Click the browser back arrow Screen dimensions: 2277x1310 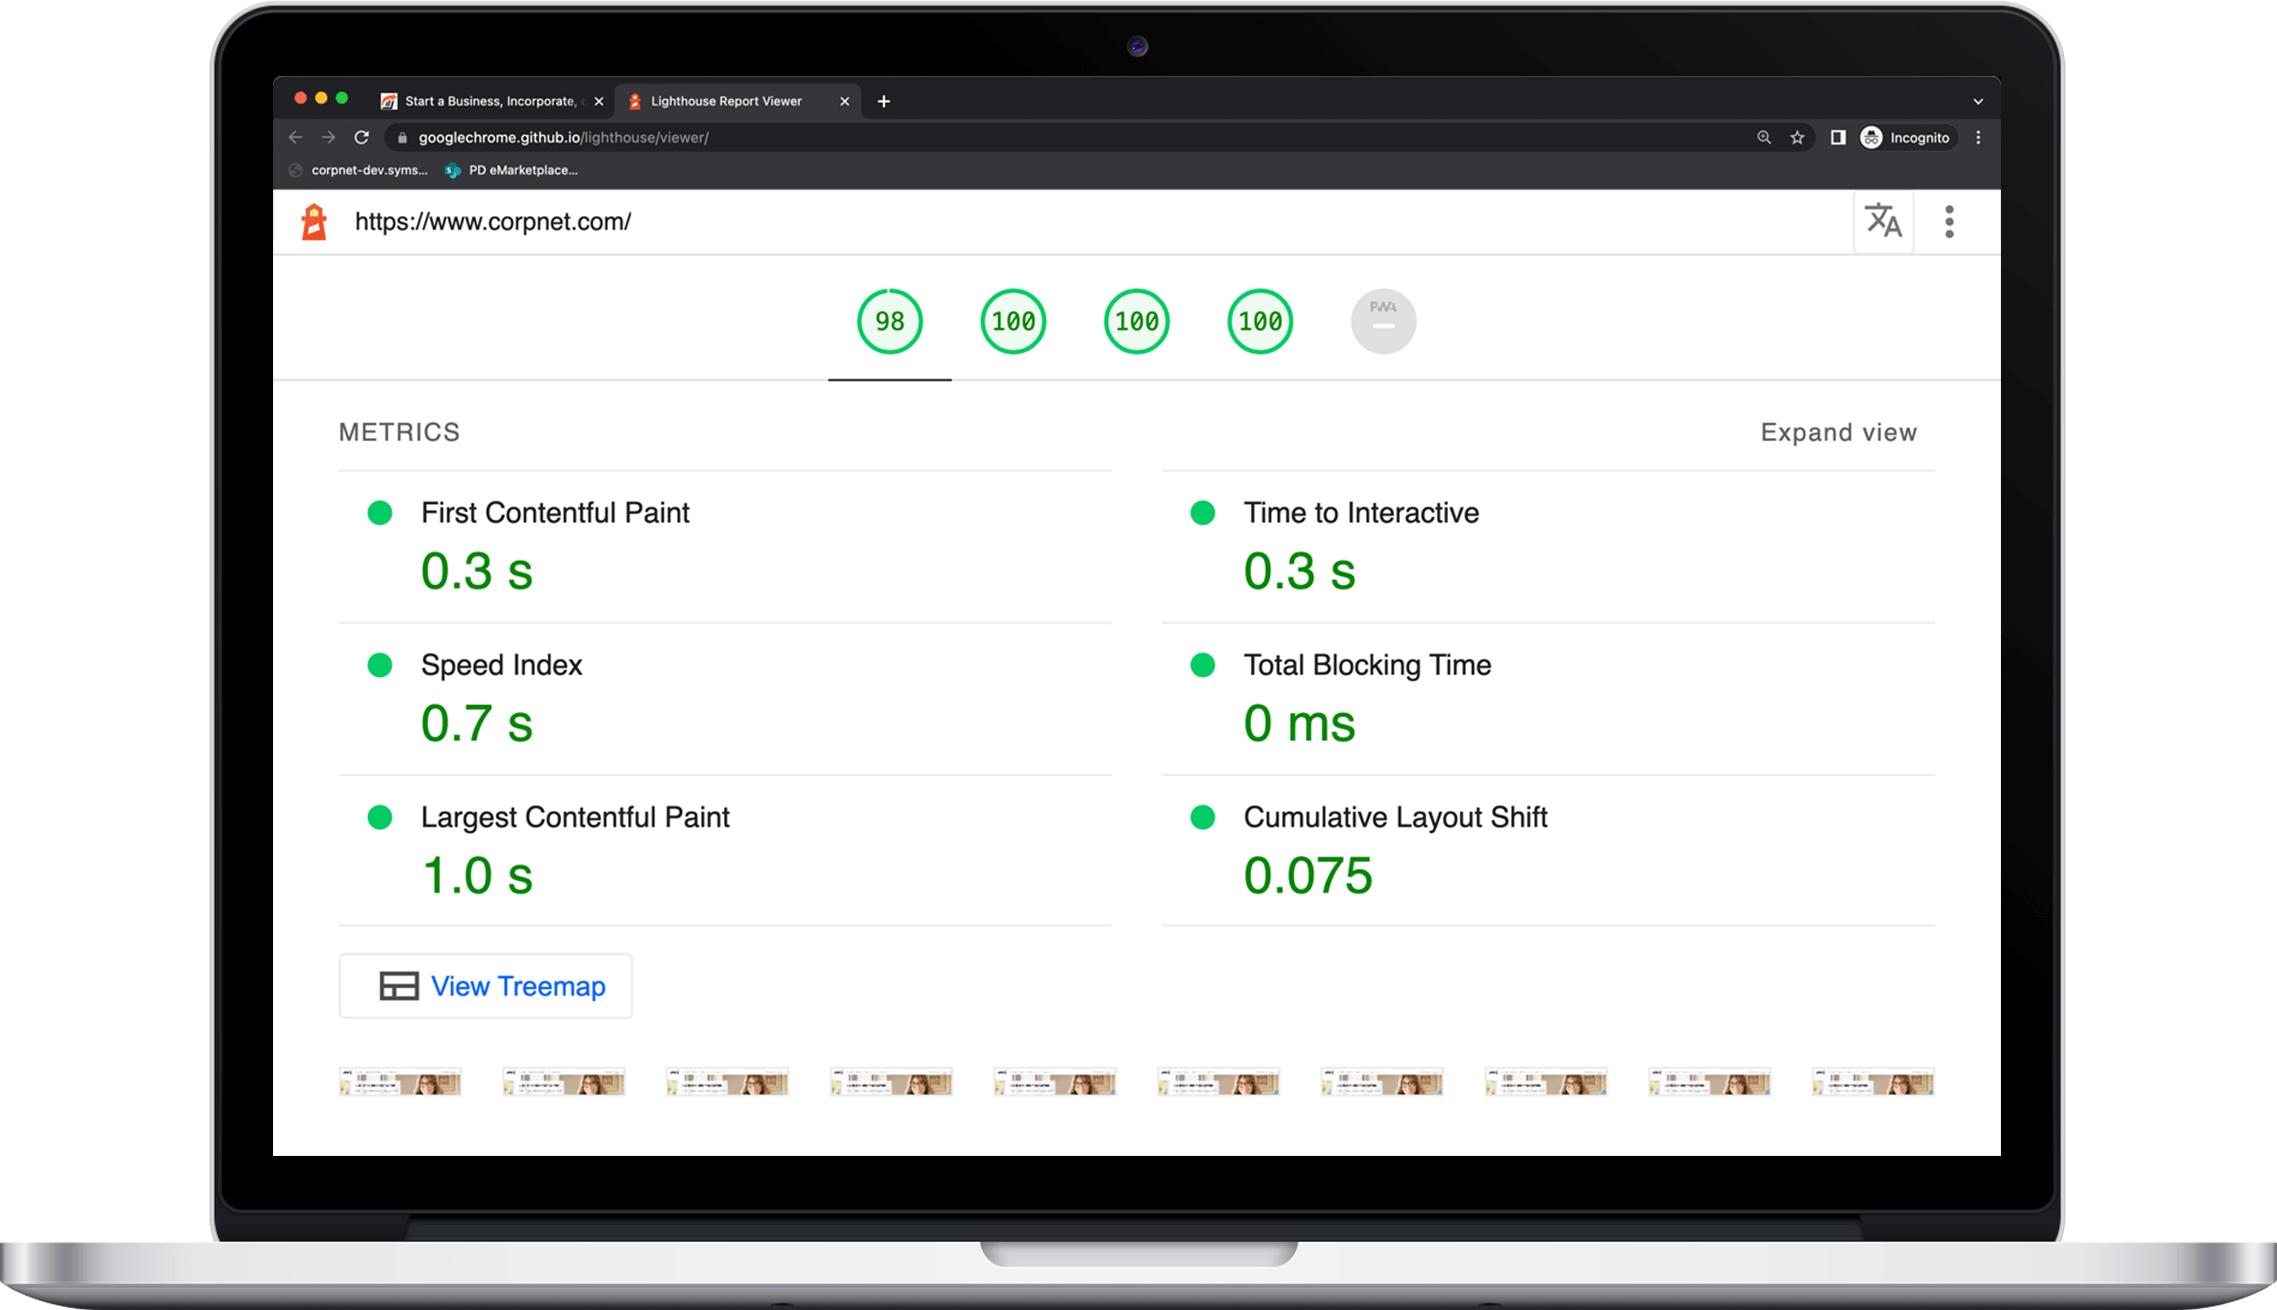click(x=295, y=138)
